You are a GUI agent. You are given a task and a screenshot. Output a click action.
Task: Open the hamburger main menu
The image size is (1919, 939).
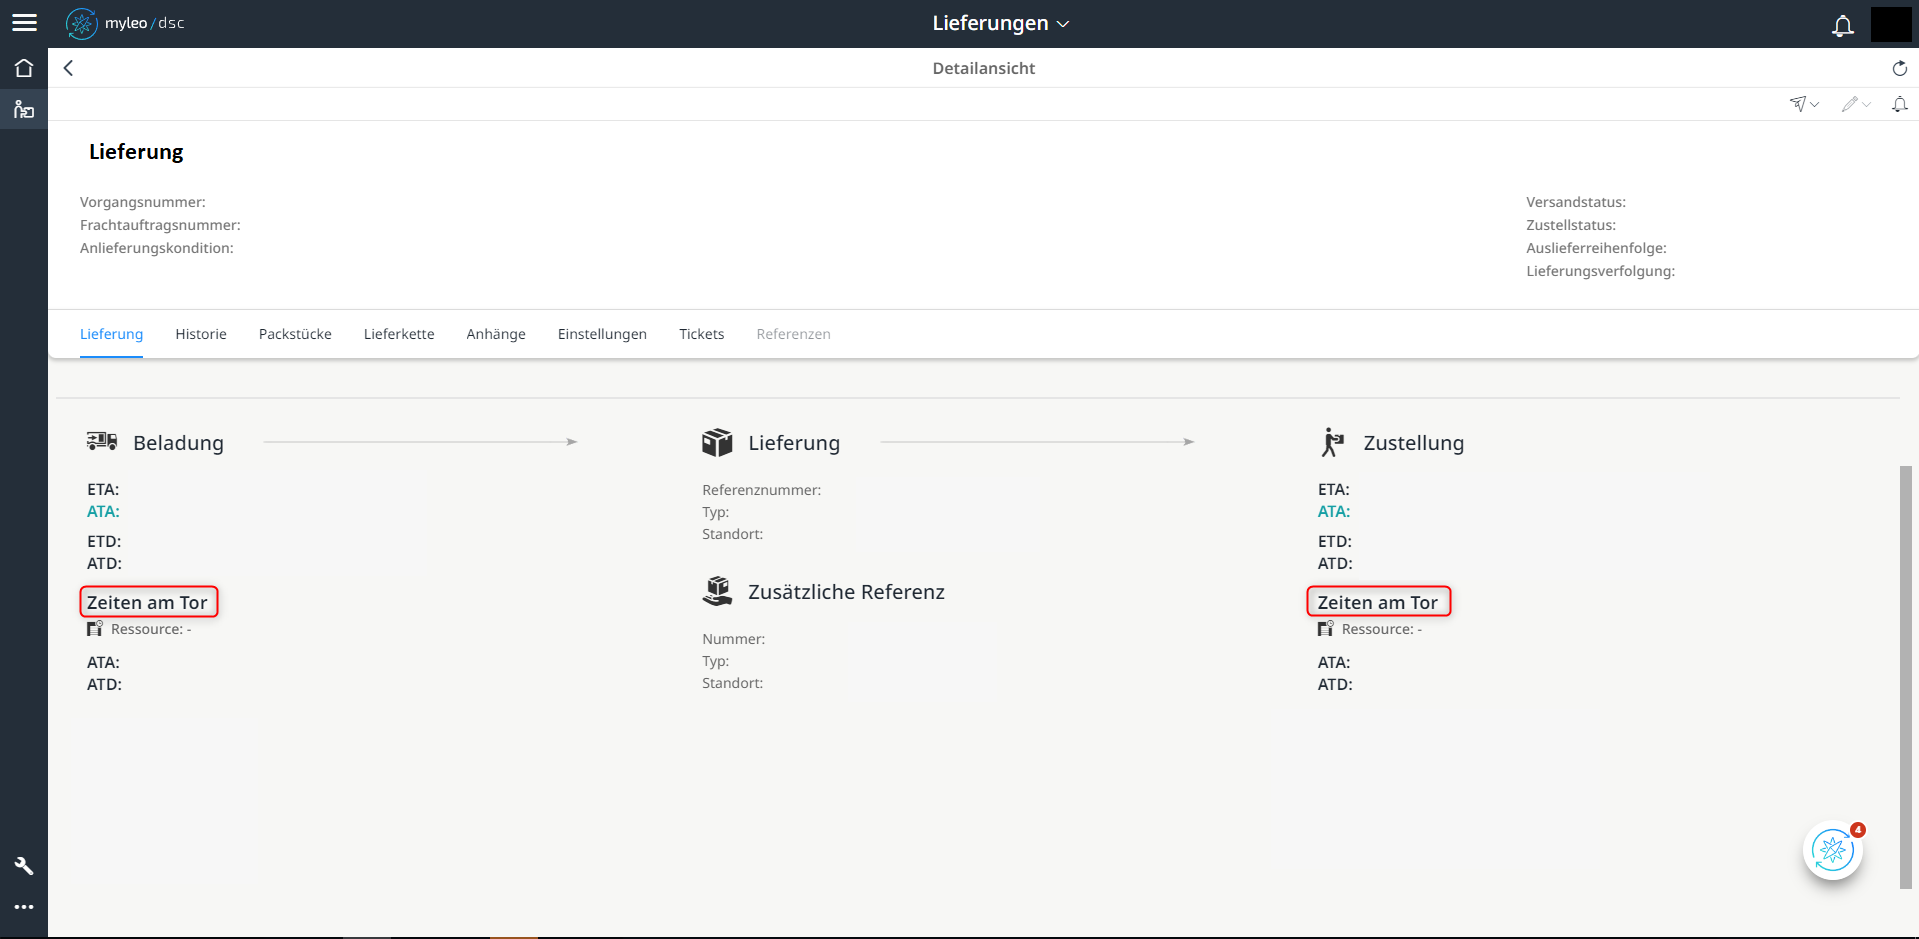coord(24,23)
